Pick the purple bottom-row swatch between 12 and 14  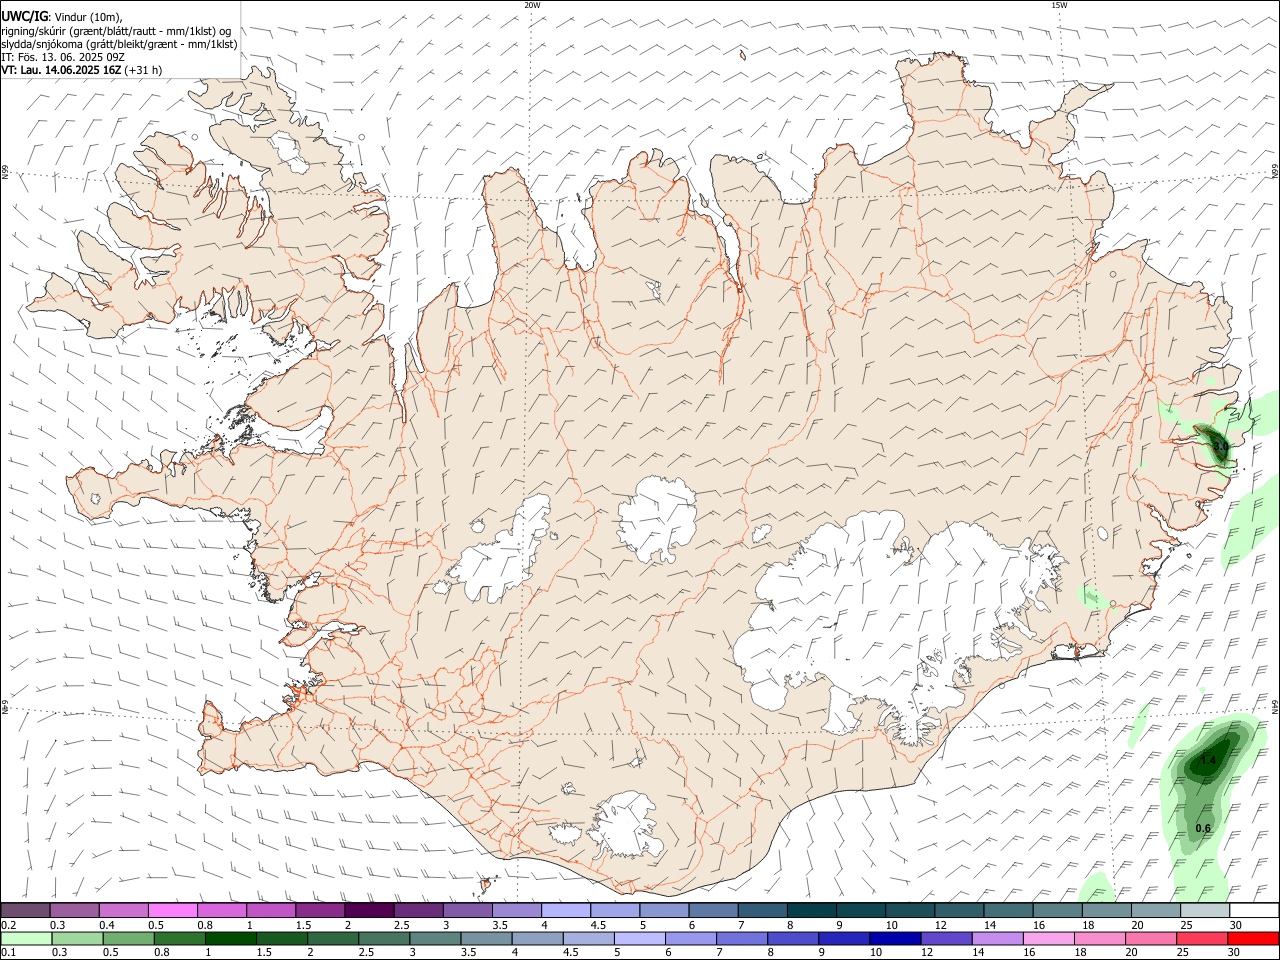(946, 939)
